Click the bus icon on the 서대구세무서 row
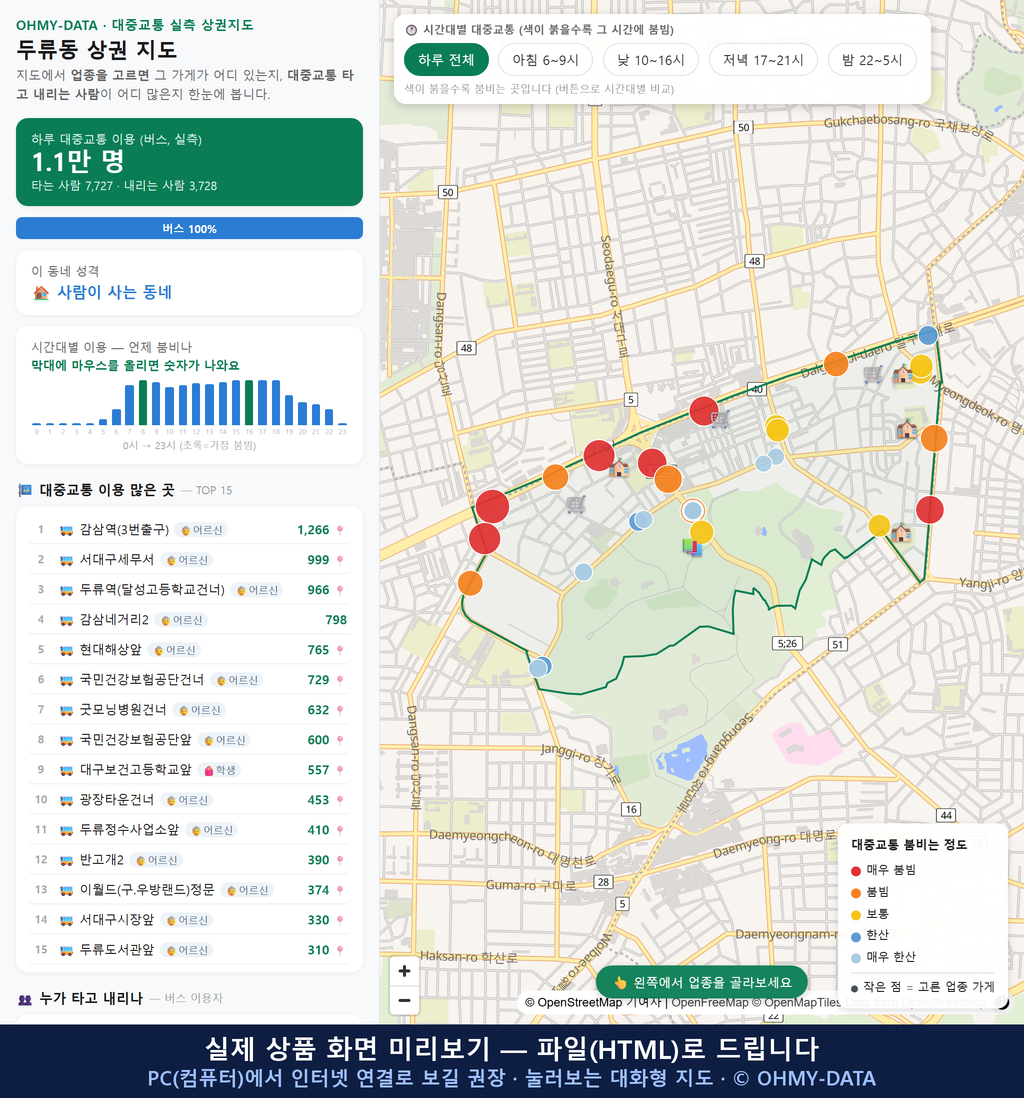The height and width of the screenshot is (1098, 1024). (67, 560)
